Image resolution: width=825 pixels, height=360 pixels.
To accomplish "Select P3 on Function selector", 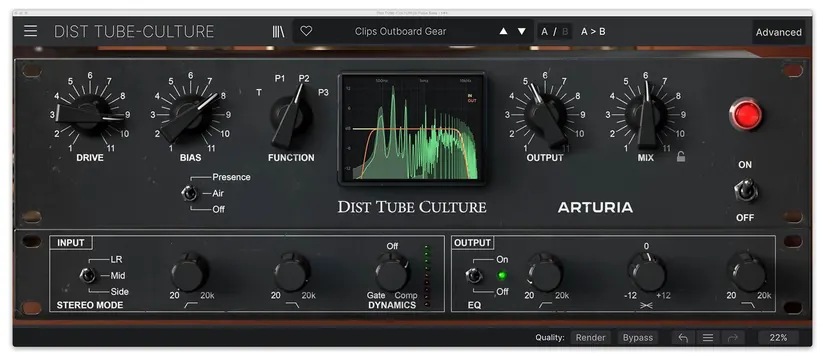I will pos(323,93).
